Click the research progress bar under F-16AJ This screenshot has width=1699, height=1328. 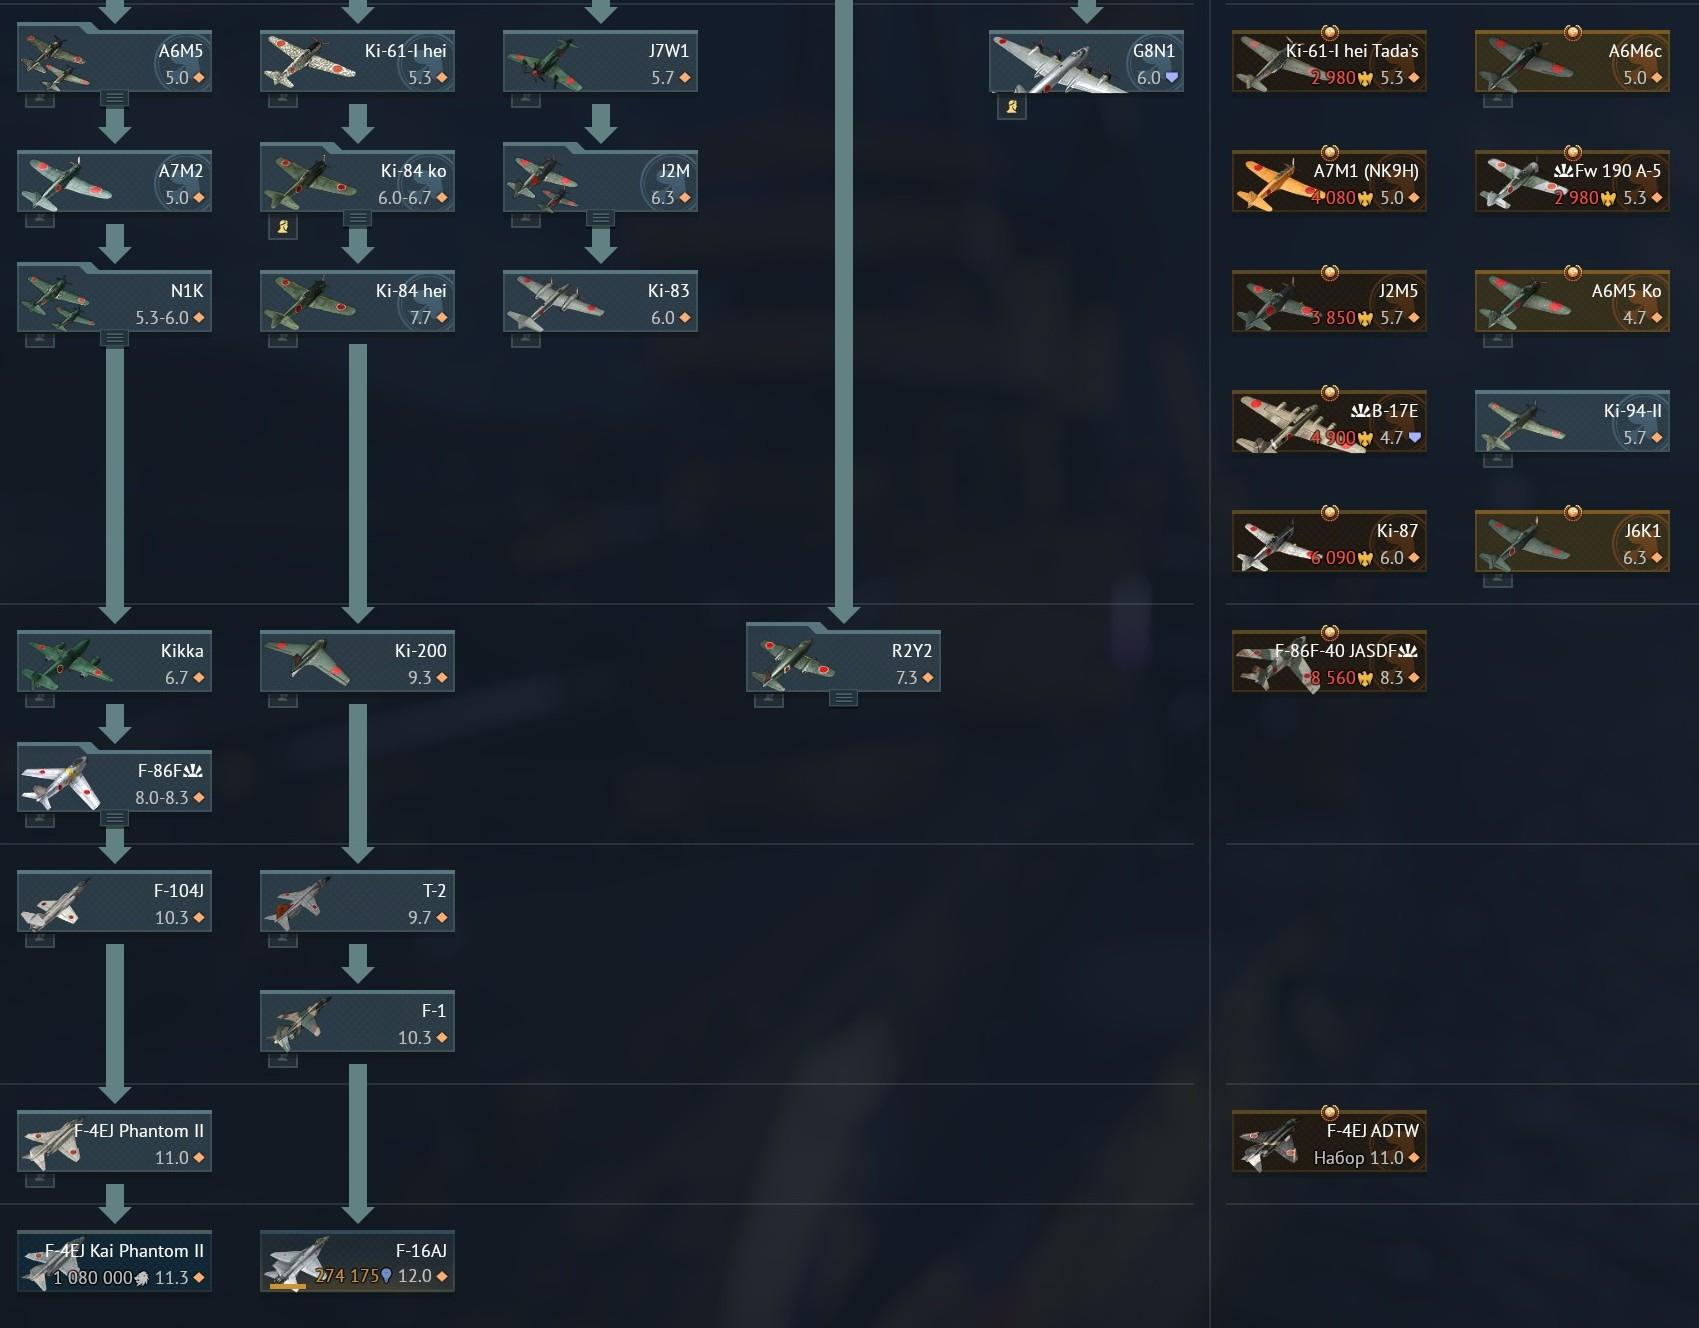tap(289, 1288)
